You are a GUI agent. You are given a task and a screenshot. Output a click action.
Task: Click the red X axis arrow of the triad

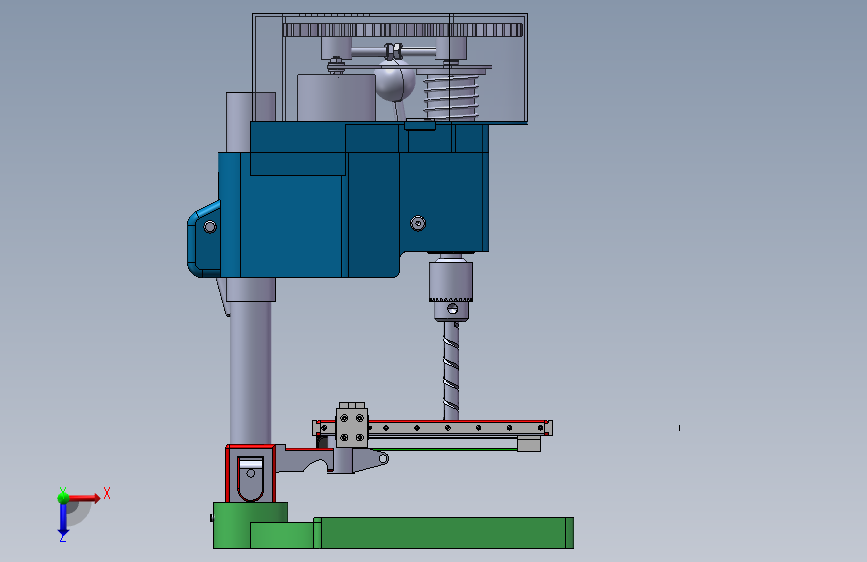[x=83, y=498]
